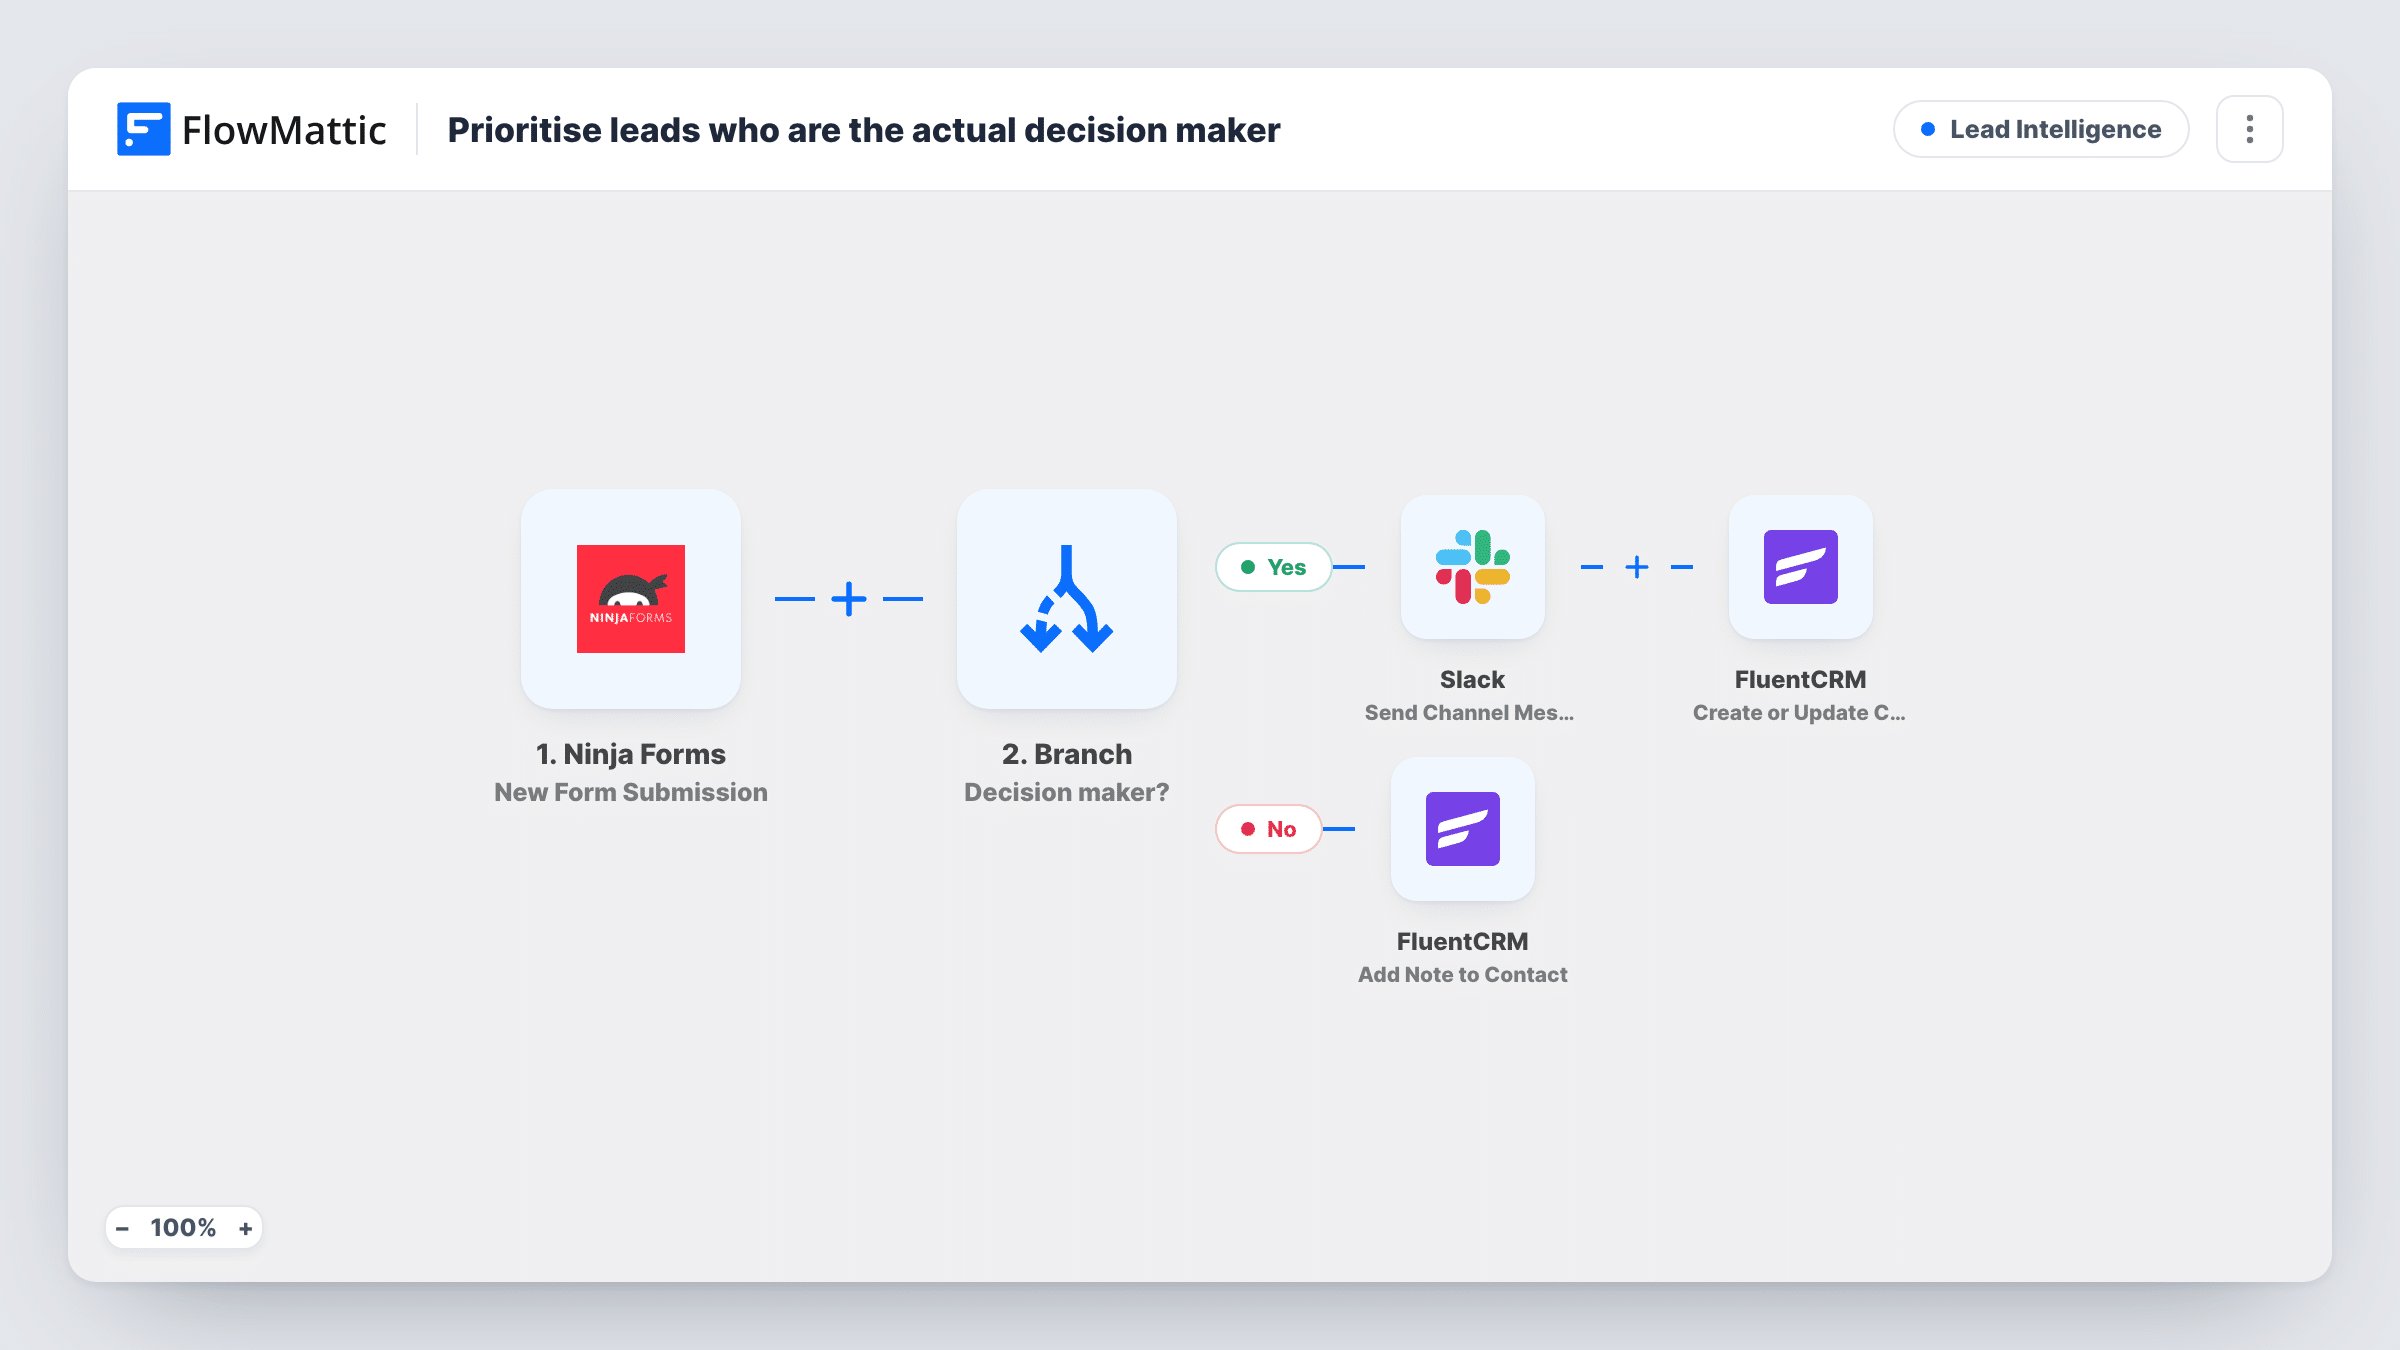
Task: Click the FlowMattic logo
Action: pyautogui.click(x=251, y=129)
